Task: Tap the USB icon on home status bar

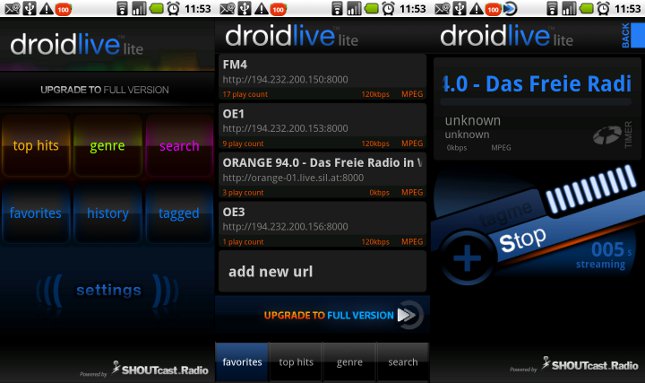Action: (29, 9)
